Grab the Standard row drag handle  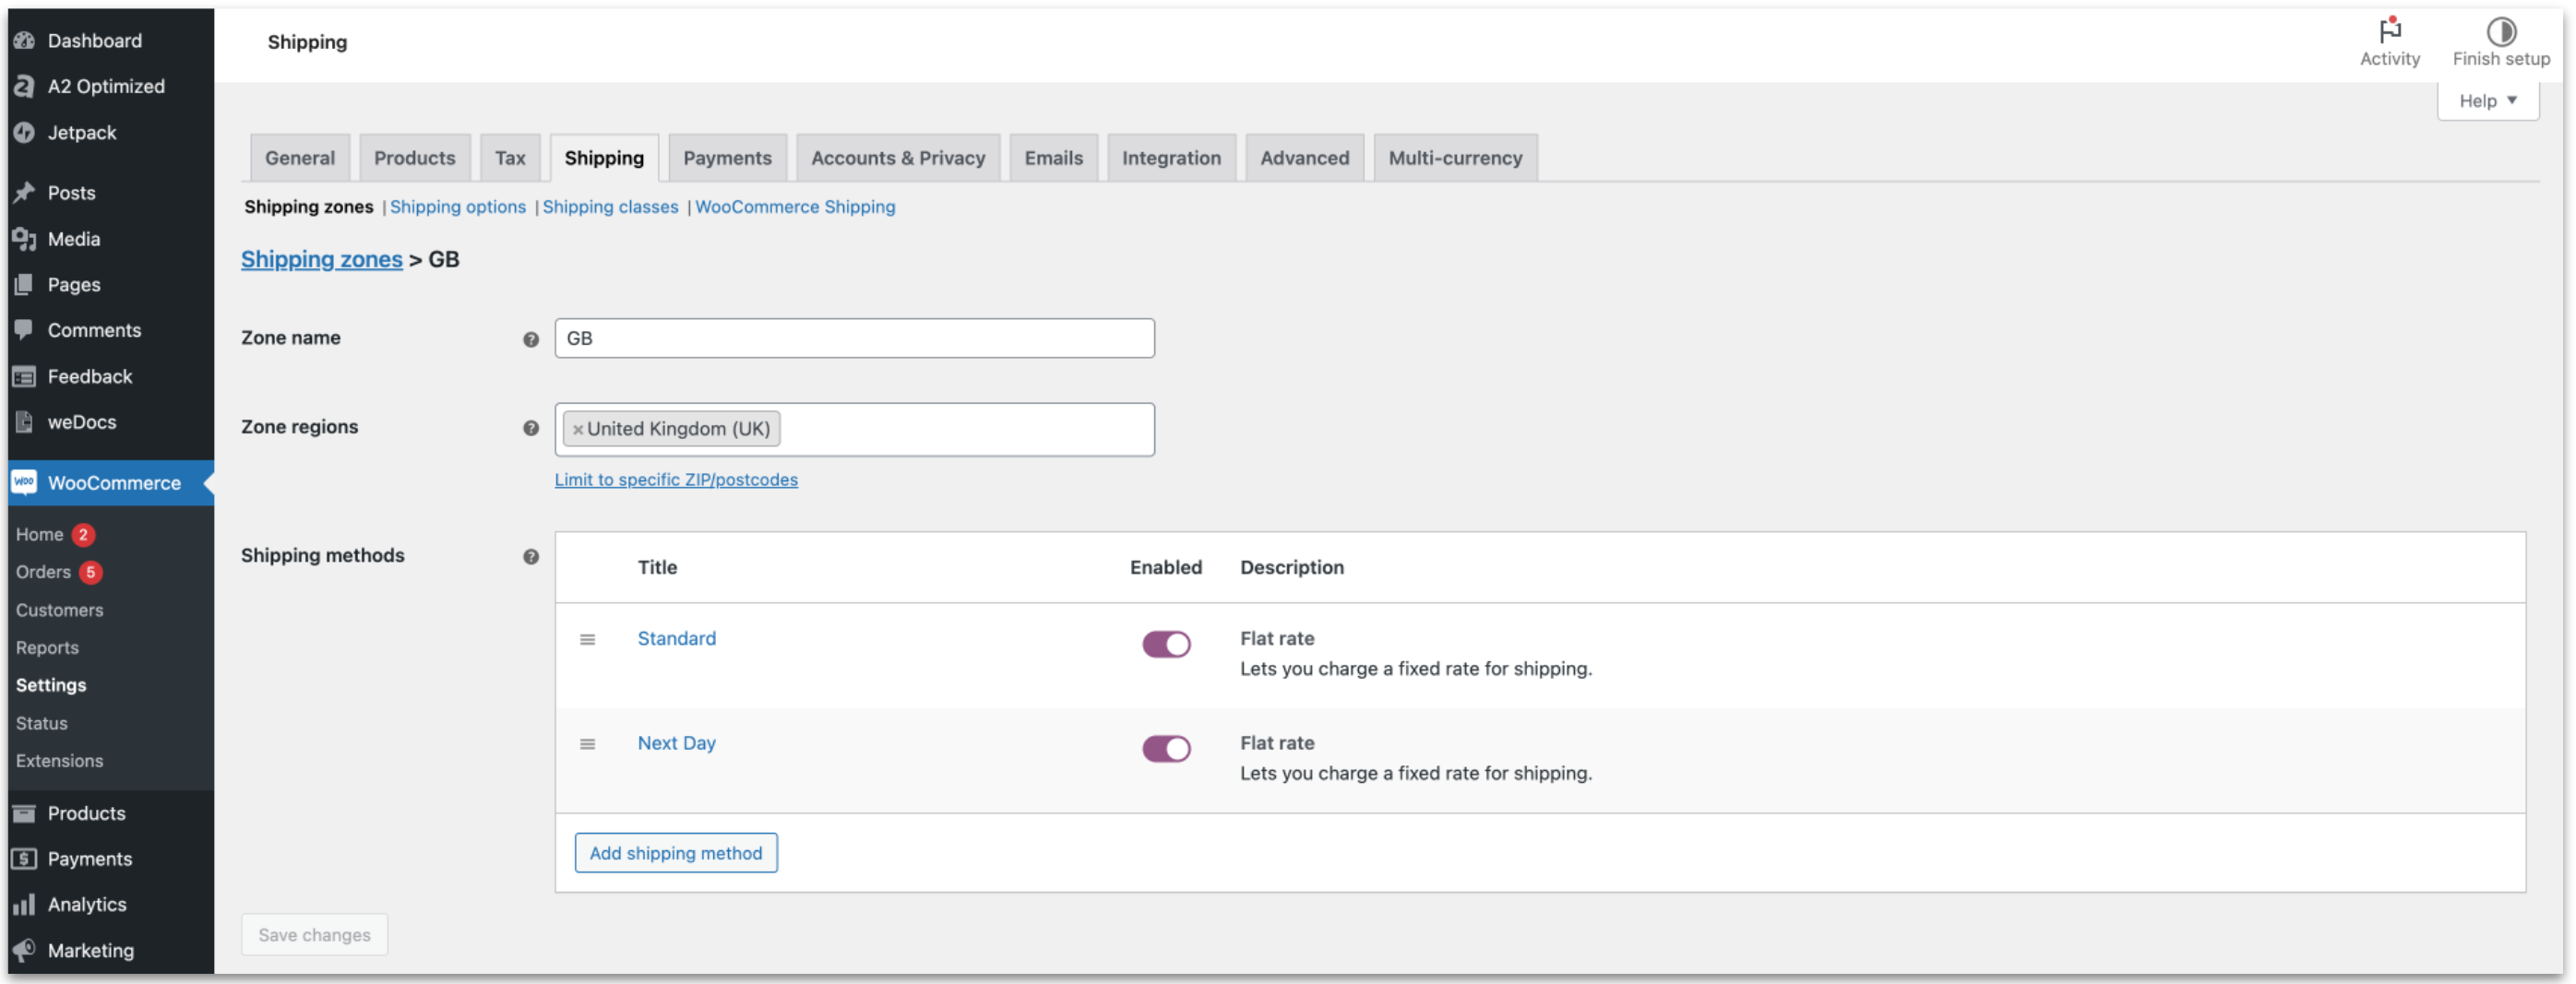click(588, 640)
